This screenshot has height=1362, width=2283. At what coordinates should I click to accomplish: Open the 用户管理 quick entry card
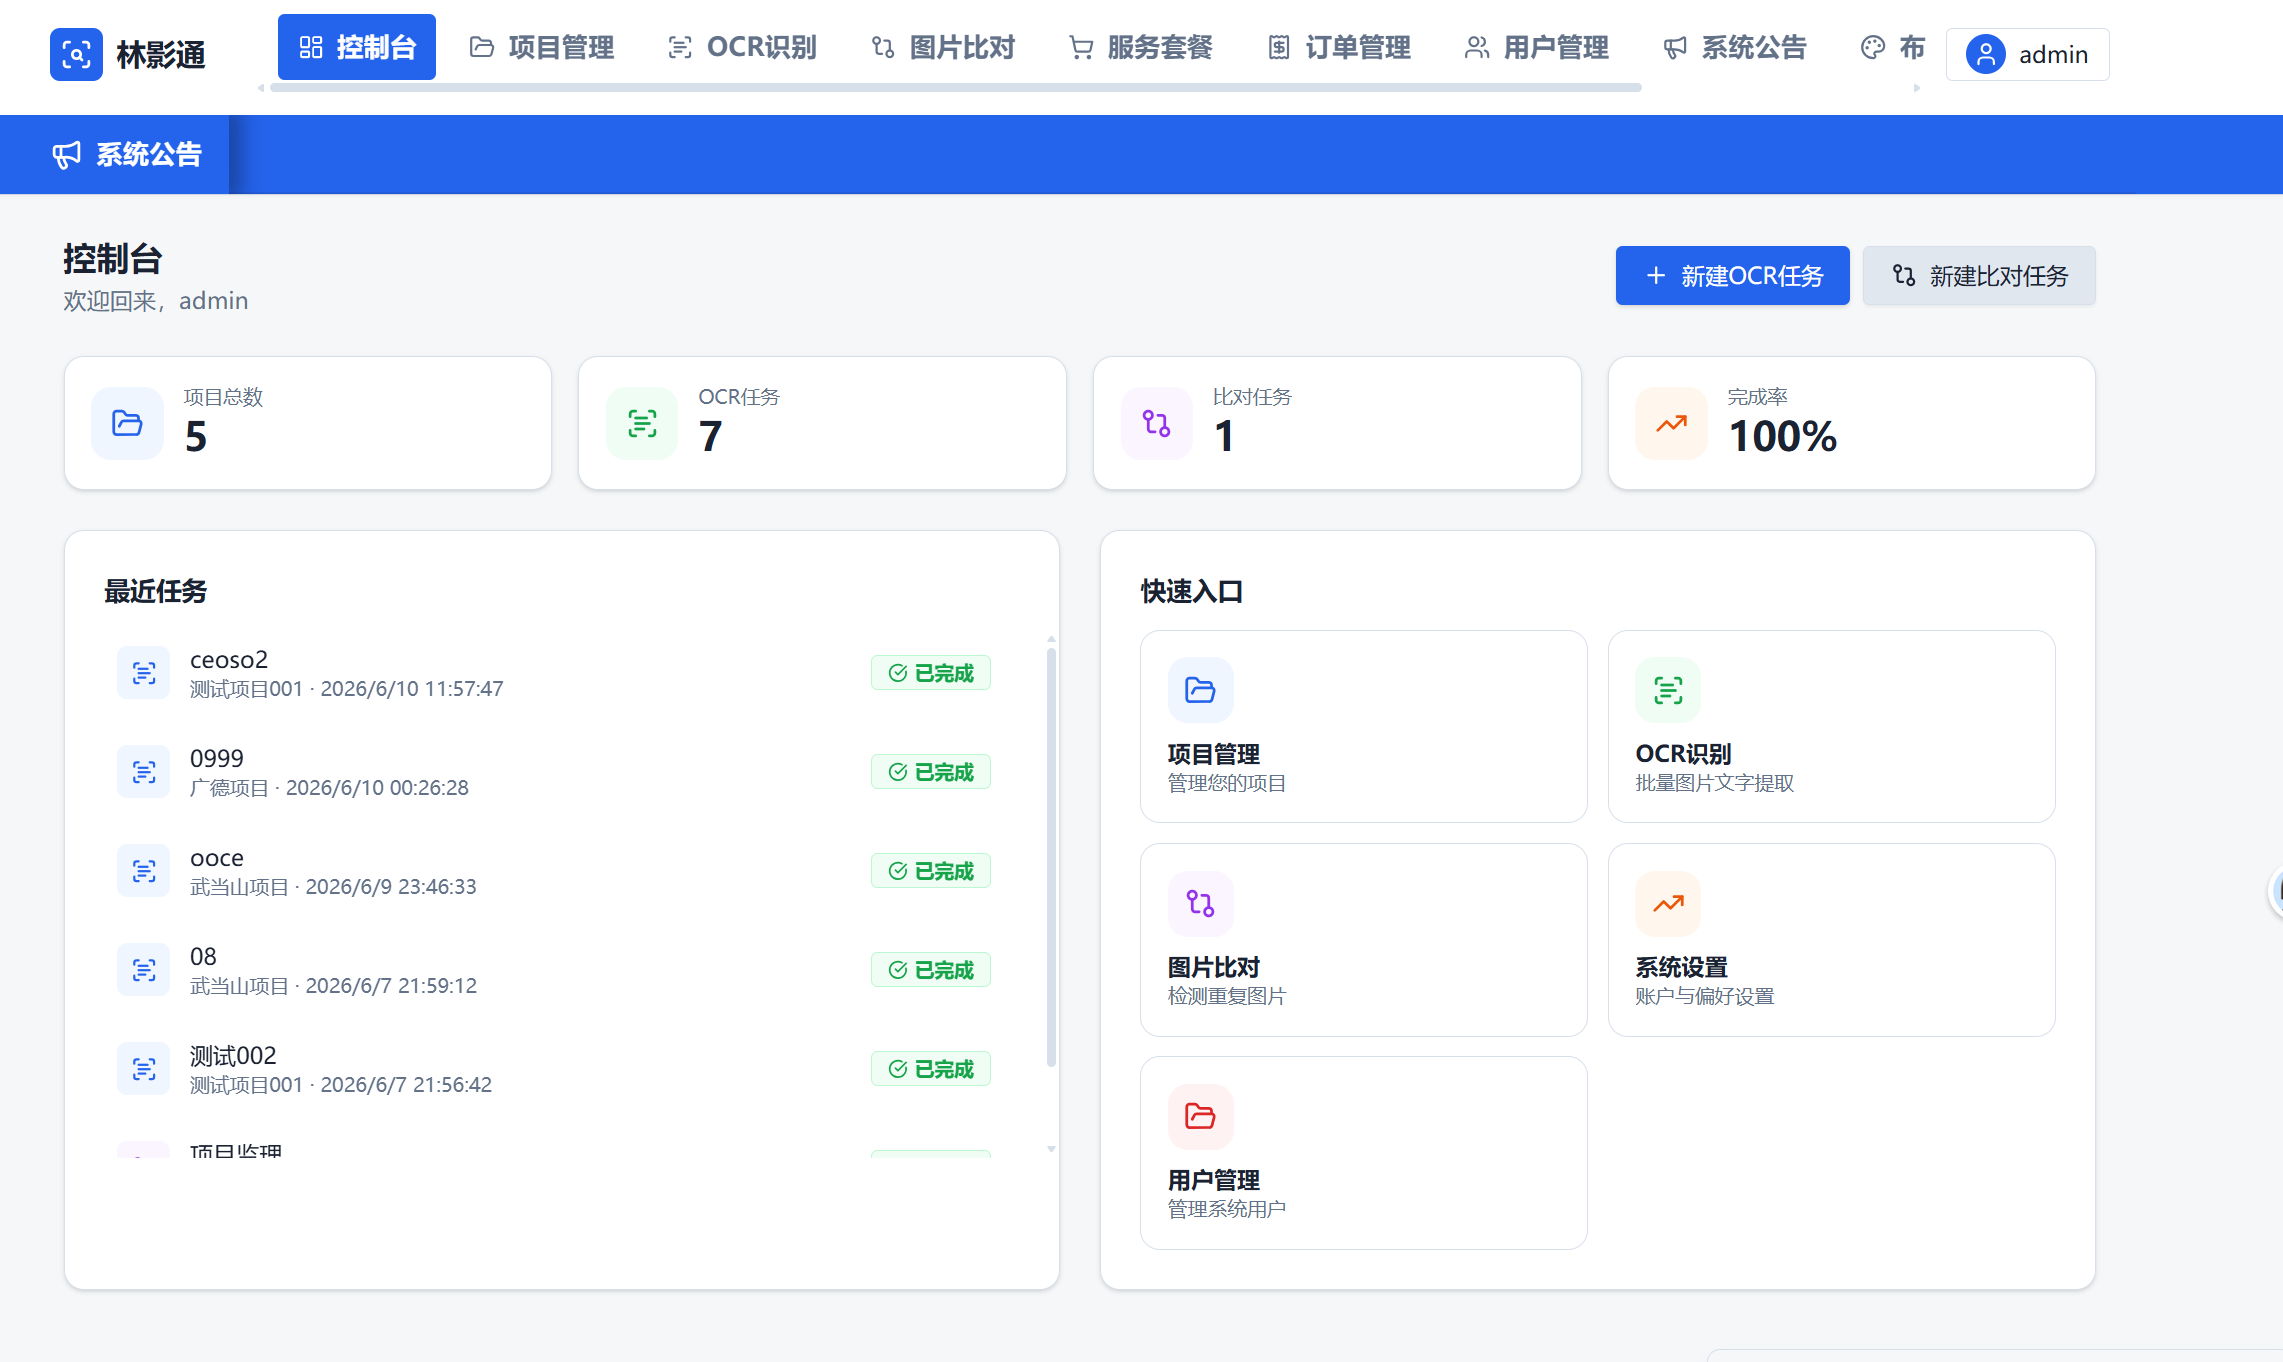(1363, 1152)
